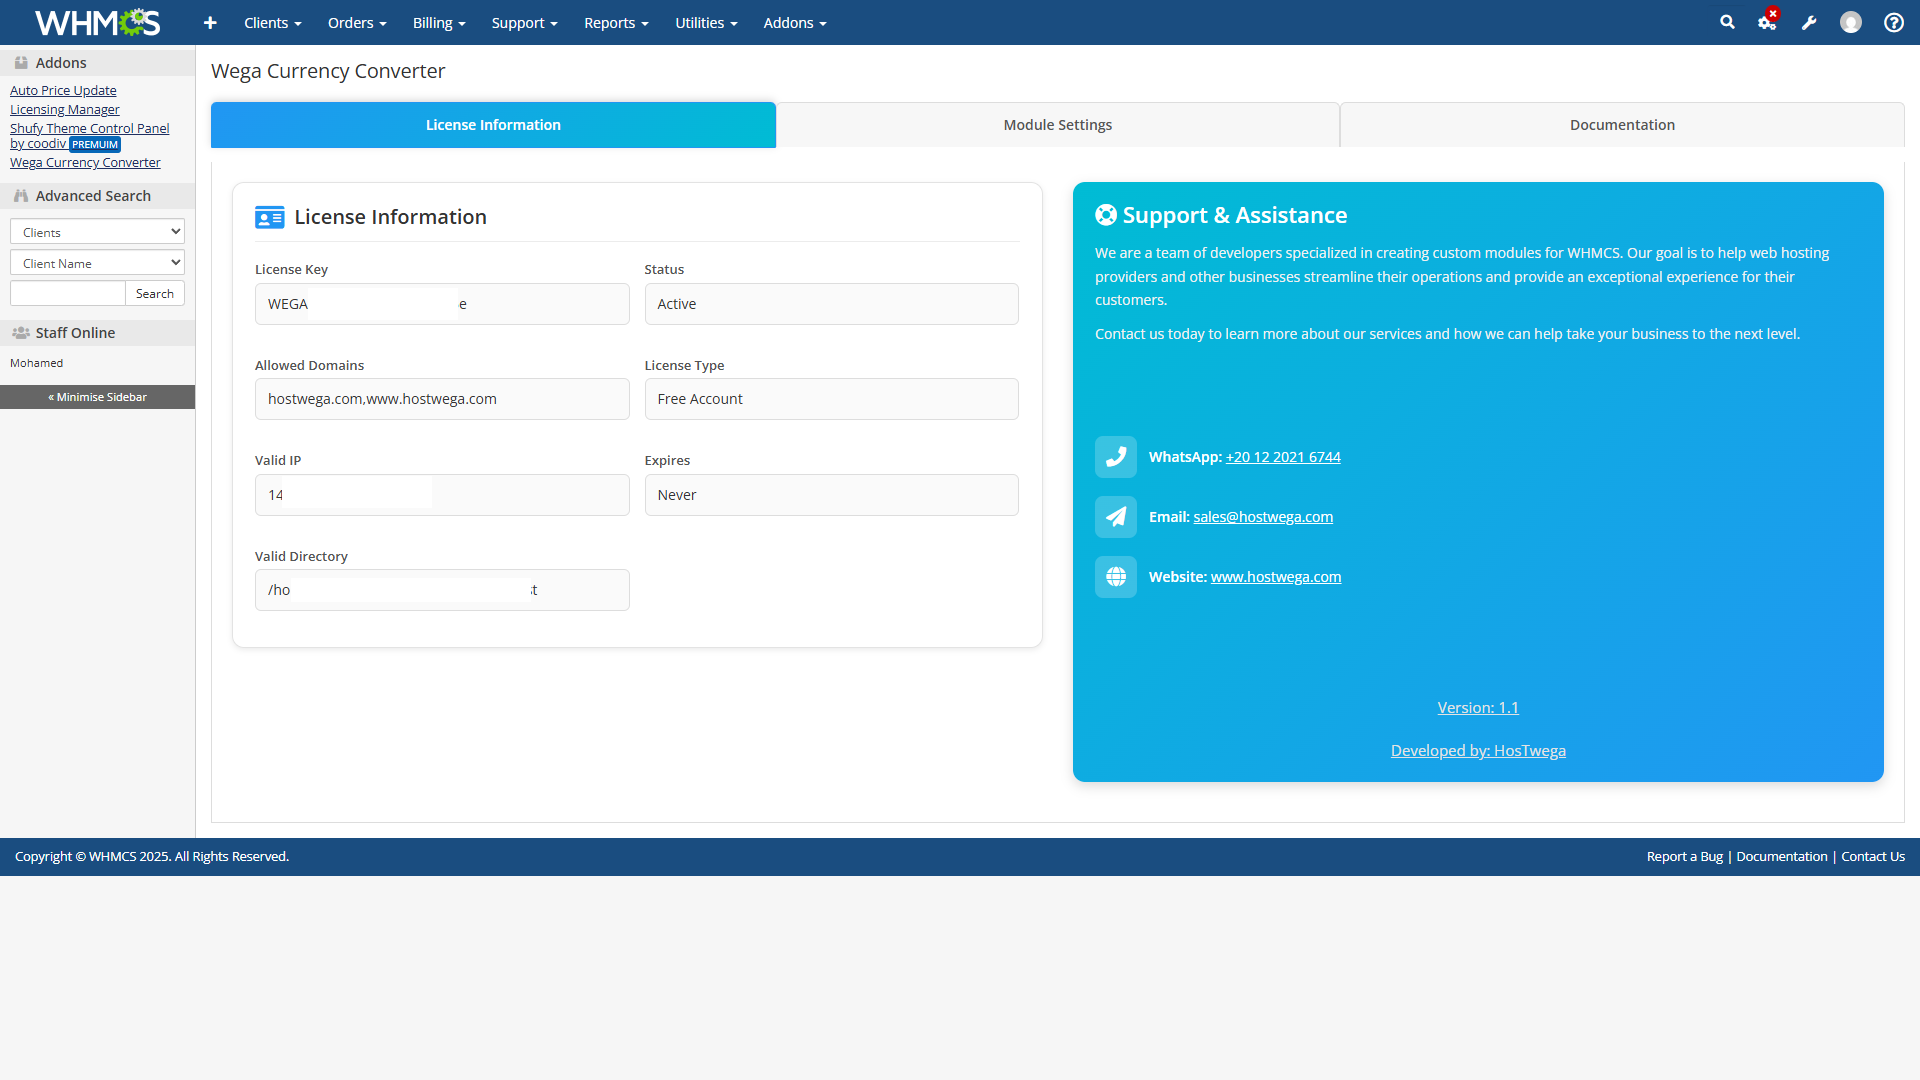Click the wrench configuration icon
This screenshot has width=1920, height=1080.
pyautogui.click(x=1809, y=22)
